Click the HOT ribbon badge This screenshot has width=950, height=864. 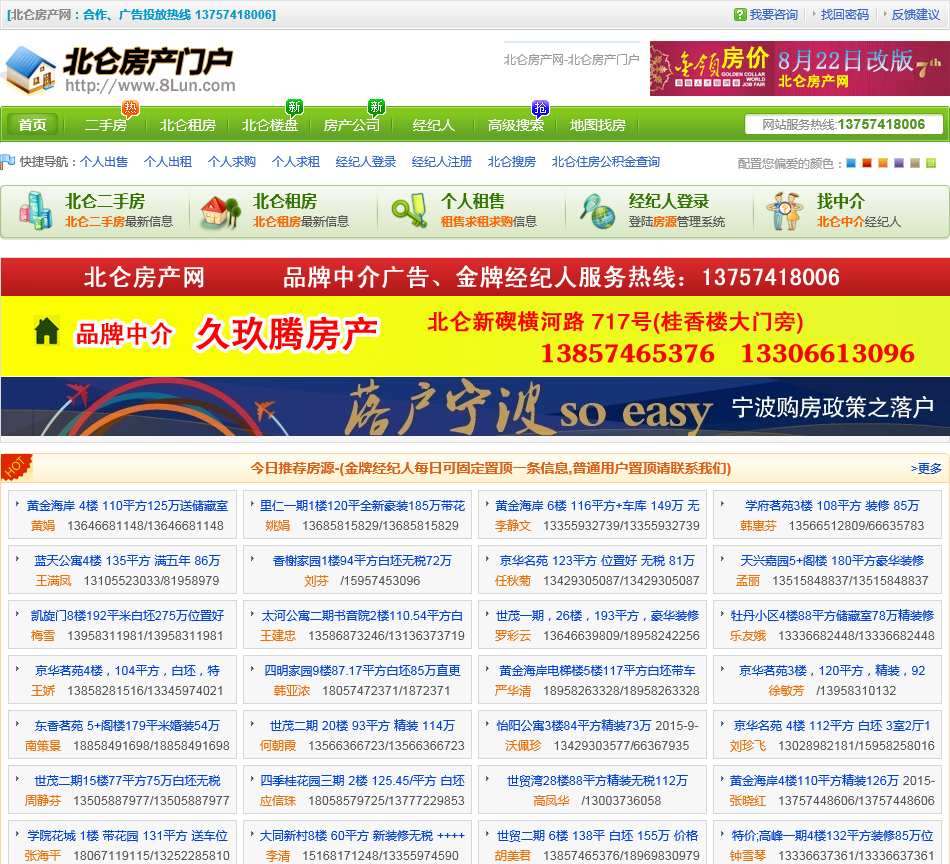pos(16,467)
